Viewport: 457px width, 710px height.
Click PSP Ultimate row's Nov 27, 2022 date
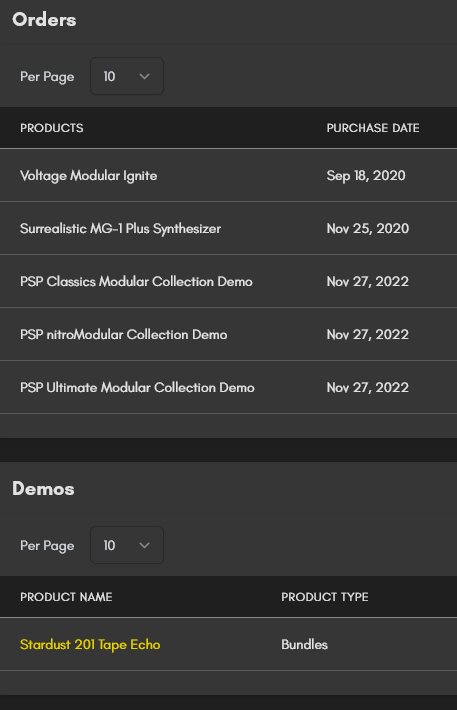tap(368, 388)
